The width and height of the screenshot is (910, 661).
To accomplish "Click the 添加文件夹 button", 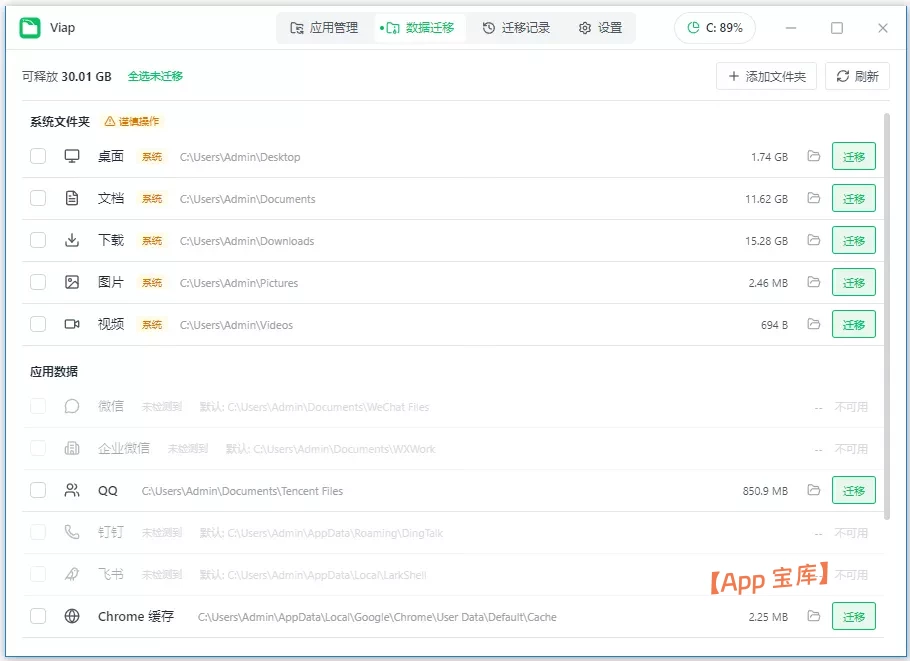I will (766, 76).
